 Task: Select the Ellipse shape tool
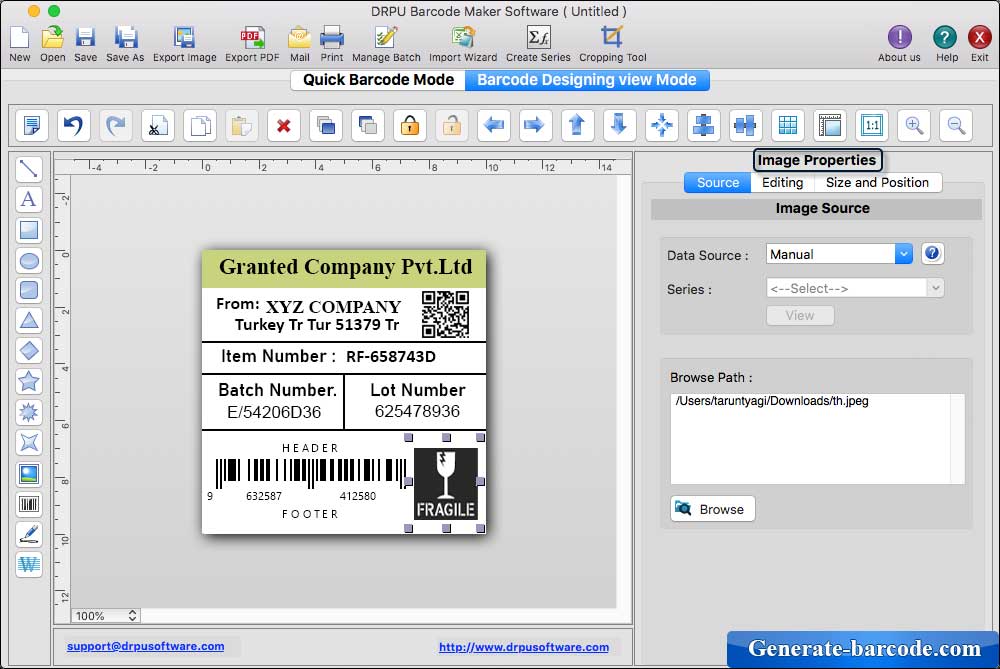pos(29,260)
